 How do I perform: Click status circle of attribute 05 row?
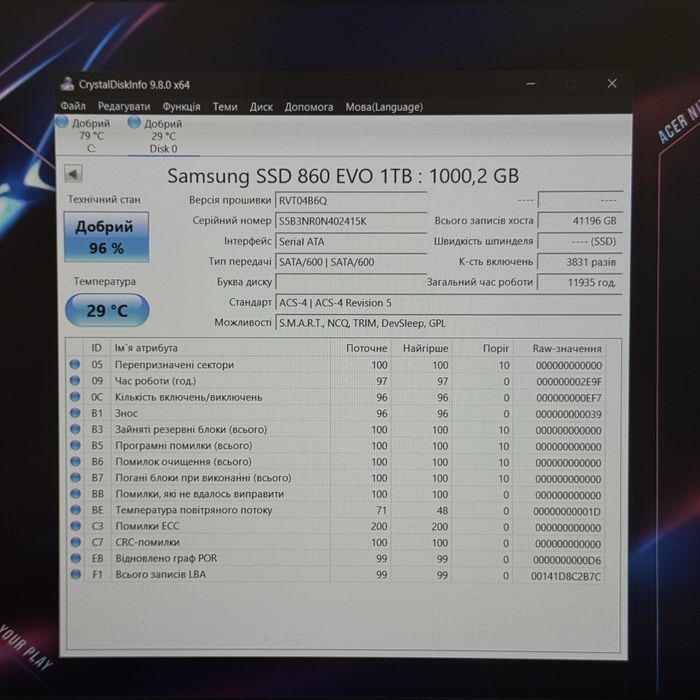(x=75, y=364)
